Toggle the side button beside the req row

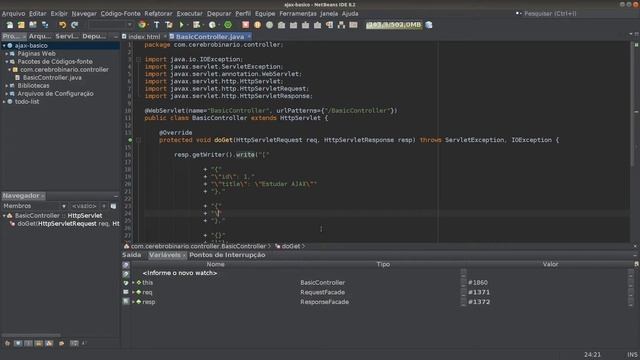[126, 292]
